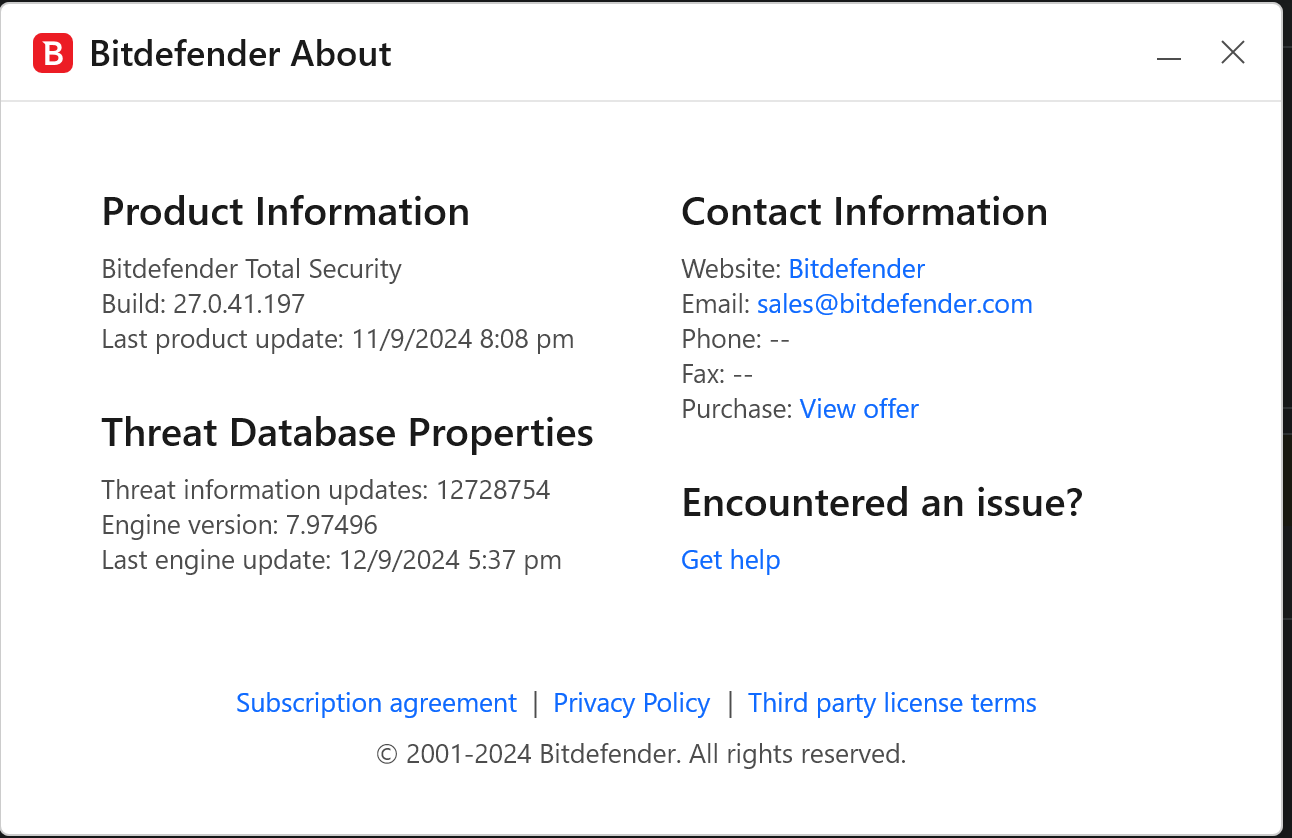Click the Last engine update line
The height and width of the screenshot is (838, 1292).
point(331,560)
